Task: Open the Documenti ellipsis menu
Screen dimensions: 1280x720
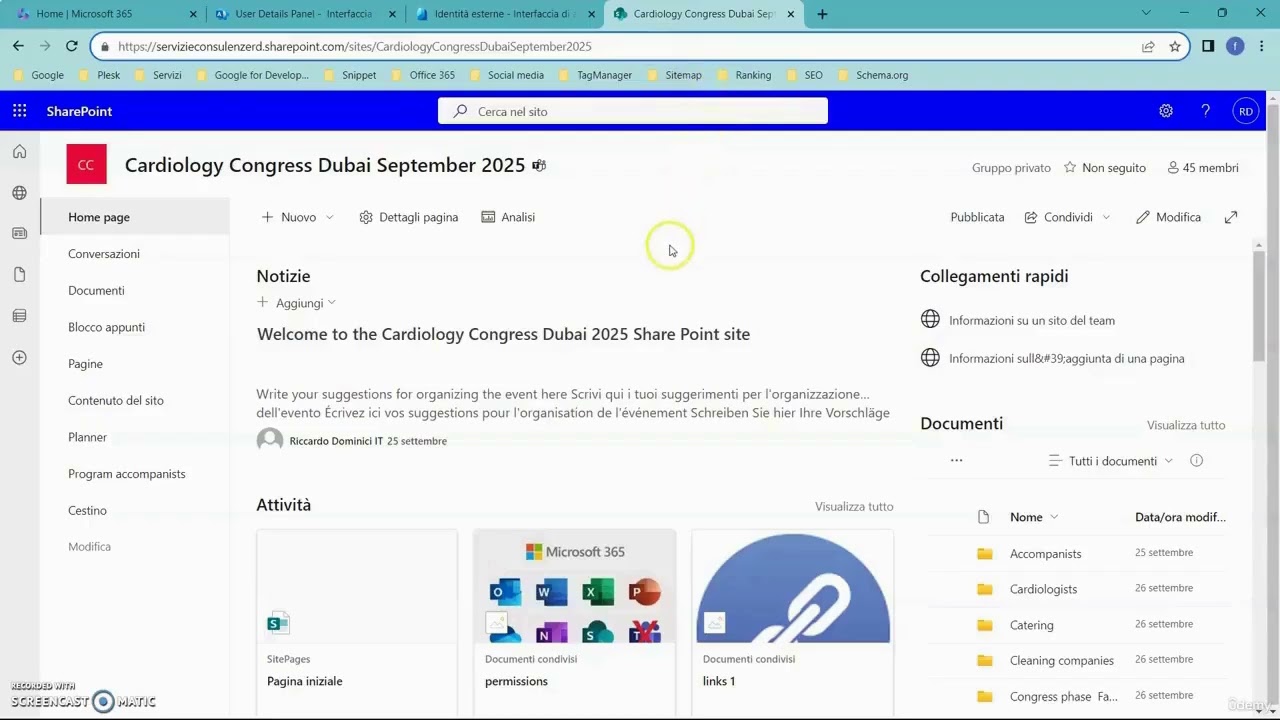Action: click(x=957, y=461)
